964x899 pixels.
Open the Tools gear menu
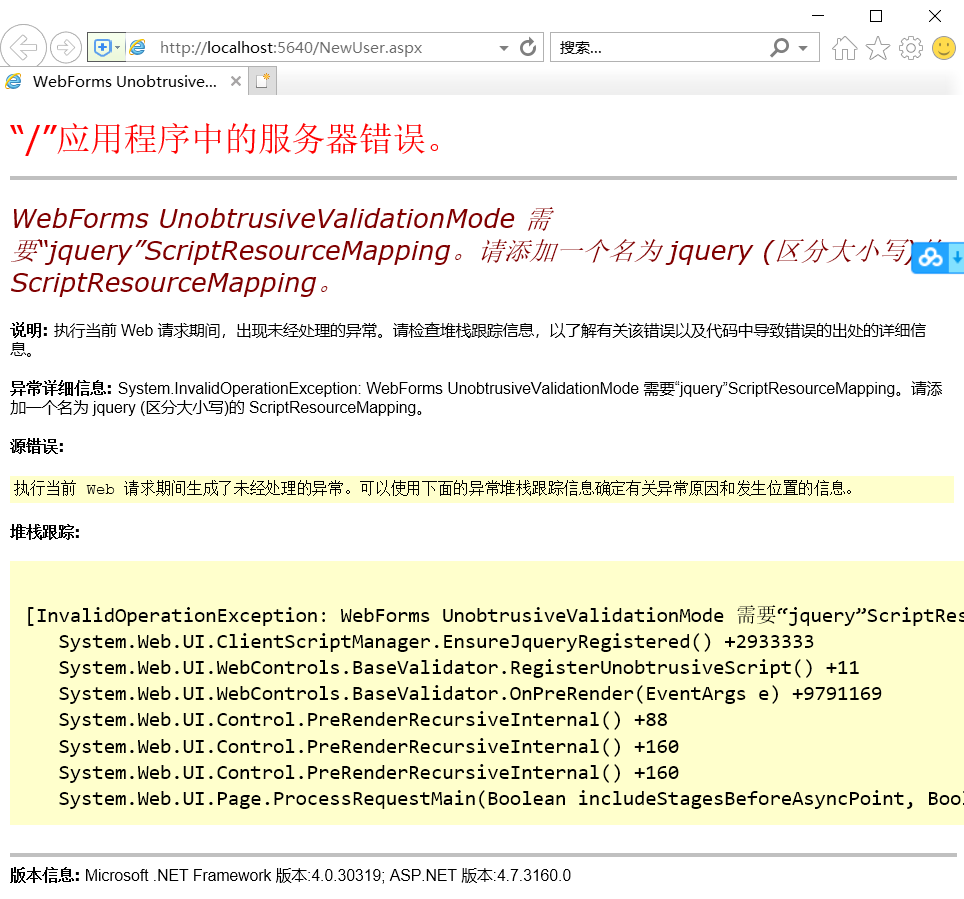click(x=911, y=47)
